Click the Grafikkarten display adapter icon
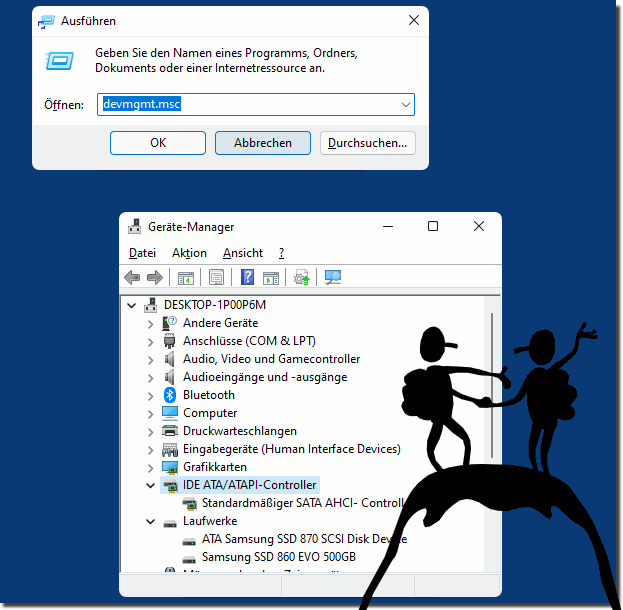Image resolution: width=623 pixels, height=610 pixels. (170, 467)
